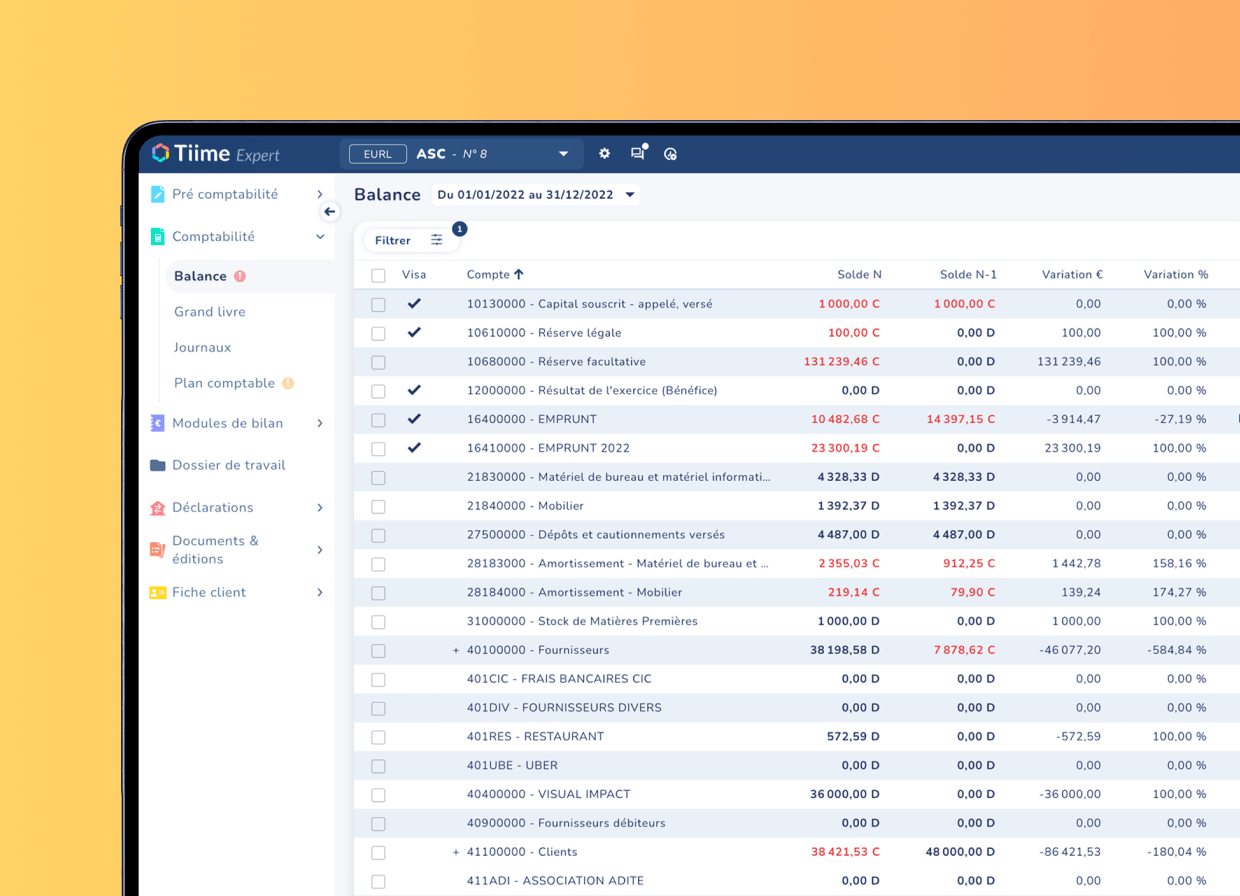This screenshot has width=1240, height=896.
Task: Open the Dossier de travail folder icon
Action: (x=156, y=465)
